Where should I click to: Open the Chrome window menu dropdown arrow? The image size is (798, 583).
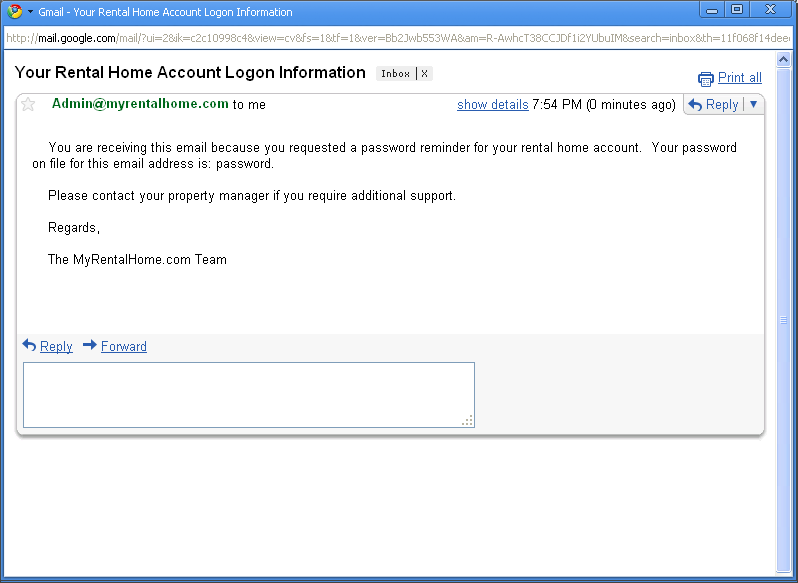[x=31, y=11]
